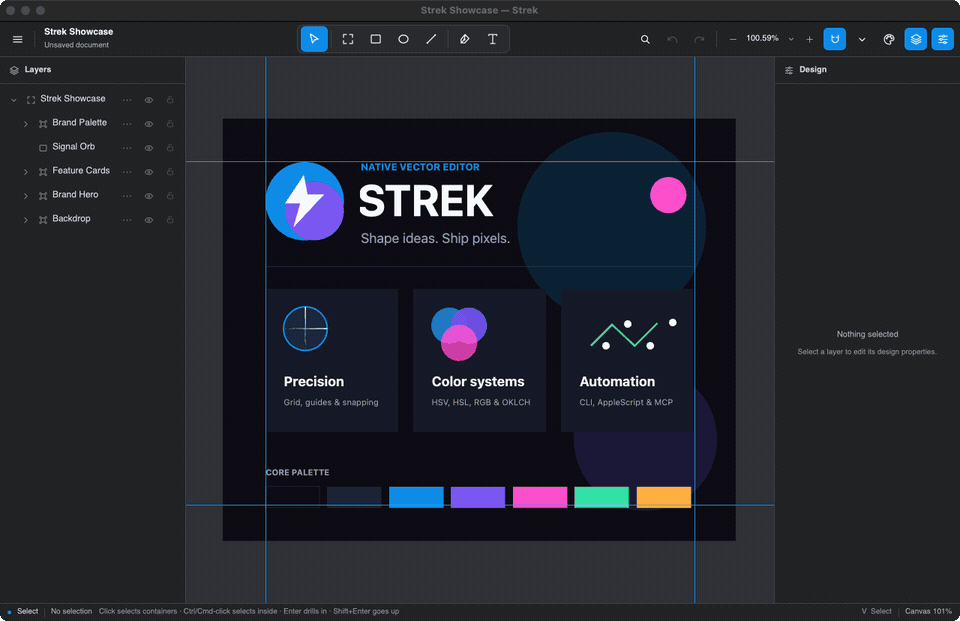Open the color palette icon
Screen dimensions: 960x621
point(889,39)
